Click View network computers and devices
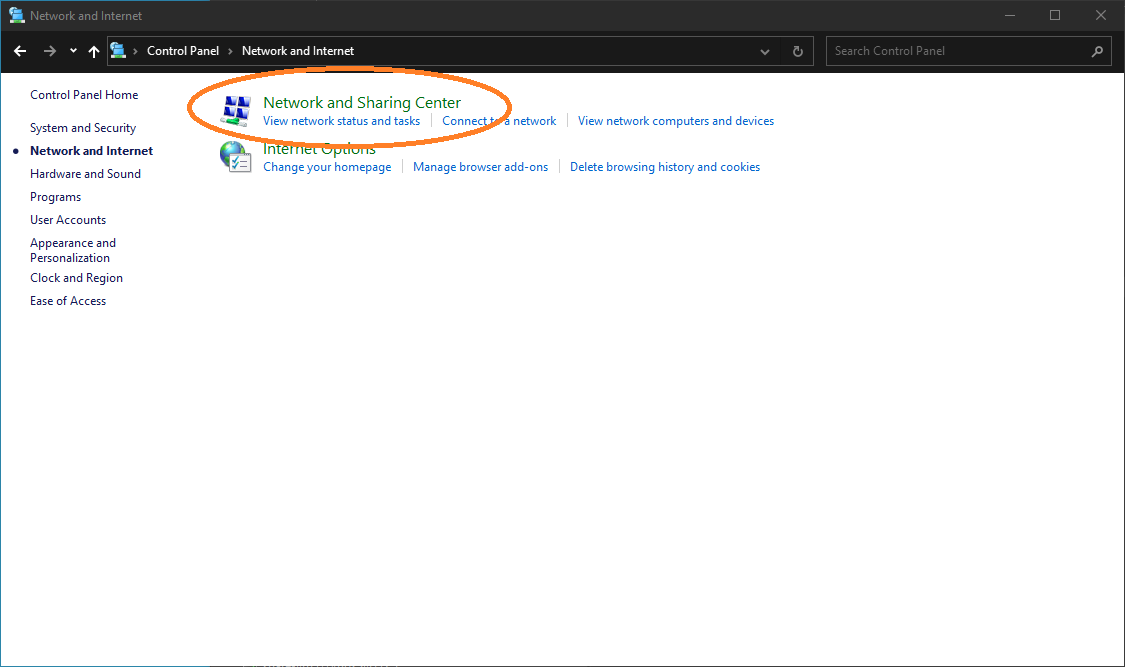 [x=675, y=121]
